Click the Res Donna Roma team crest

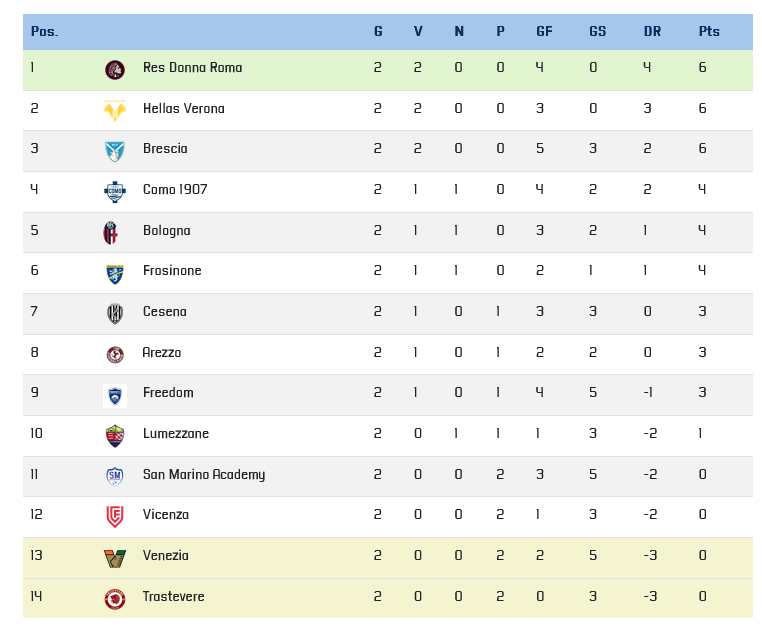tap(115, 70)
